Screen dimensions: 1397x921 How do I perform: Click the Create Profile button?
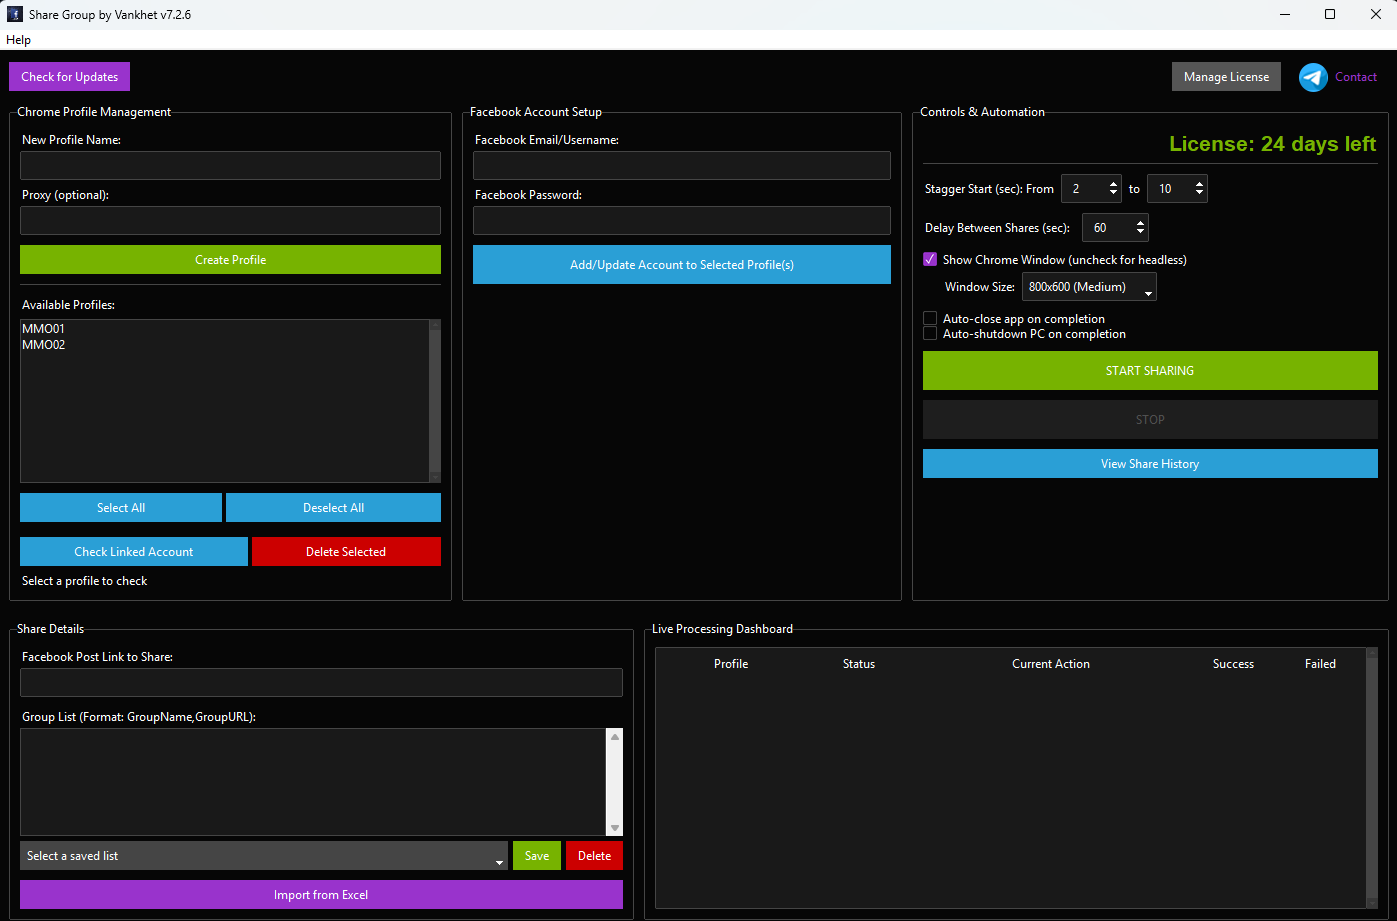tap(230, 260)
